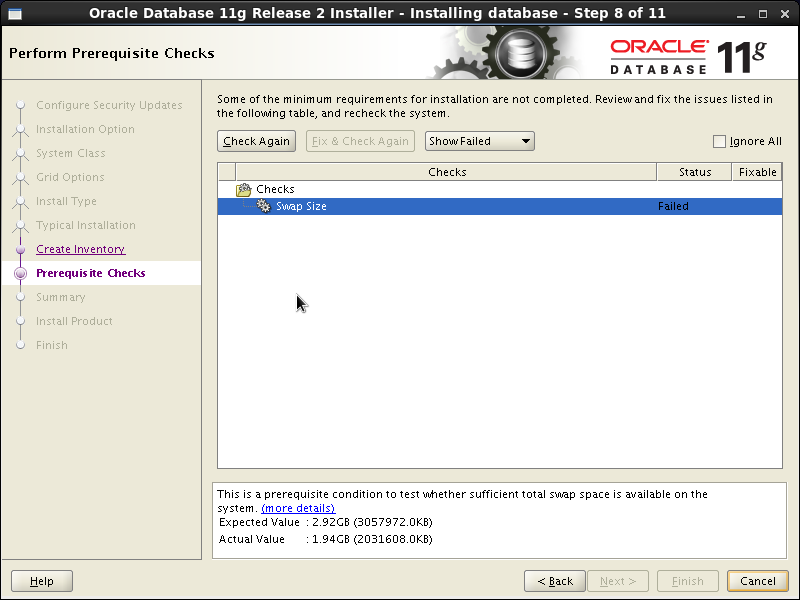Click the Fixable column header
Viewport: 800px width, 600px height.
coord(757,172)
